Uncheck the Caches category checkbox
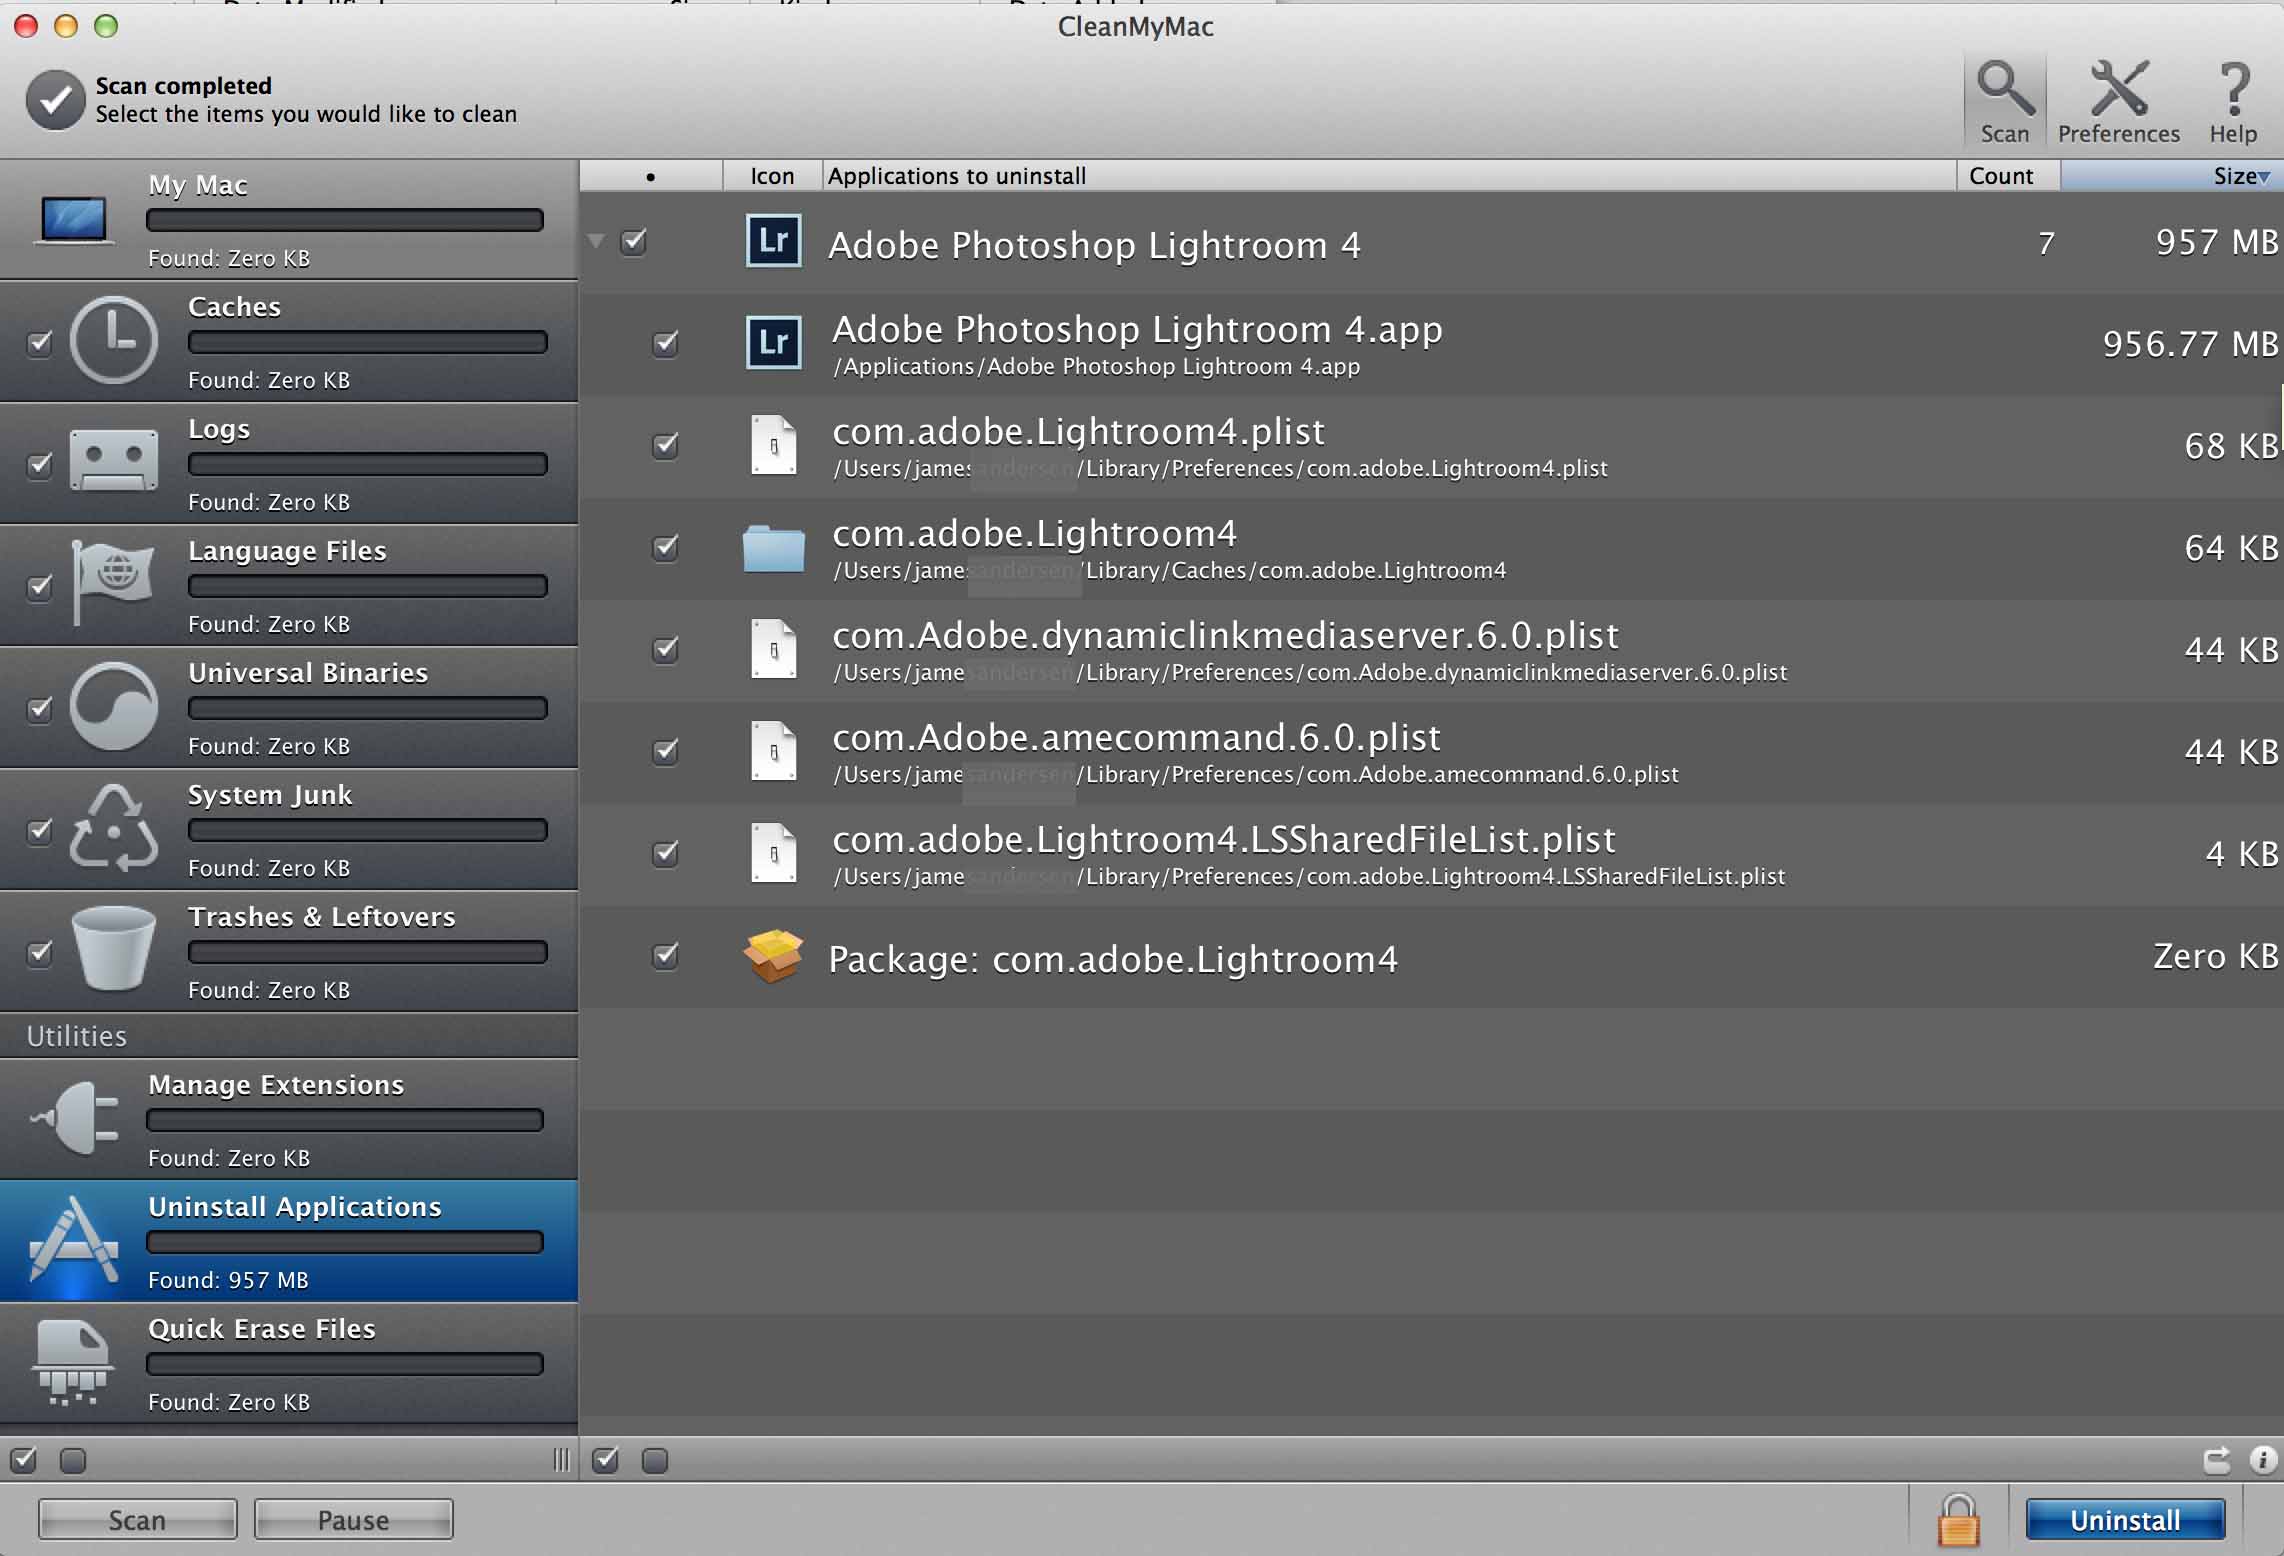This screenshot has width=2284, height=1556. (39, 343)
